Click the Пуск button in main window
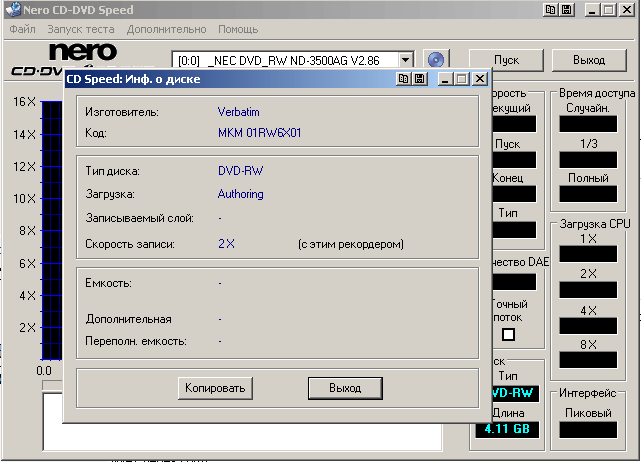This screenshot has width=641, height=462. coord(506,60)
